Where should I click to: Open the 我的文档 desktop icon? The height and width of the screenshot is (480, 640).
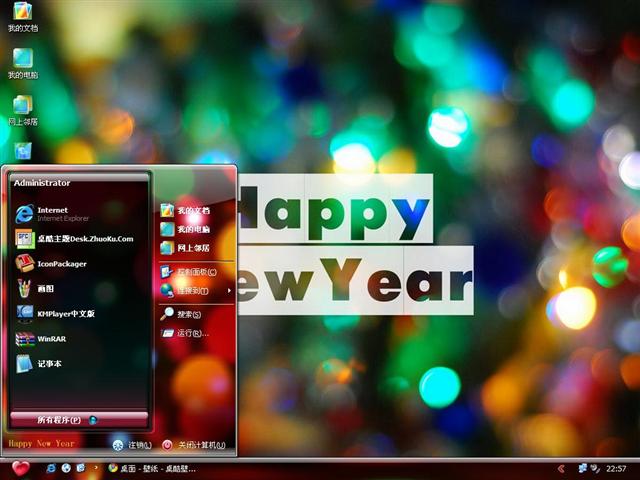[23, 17]
